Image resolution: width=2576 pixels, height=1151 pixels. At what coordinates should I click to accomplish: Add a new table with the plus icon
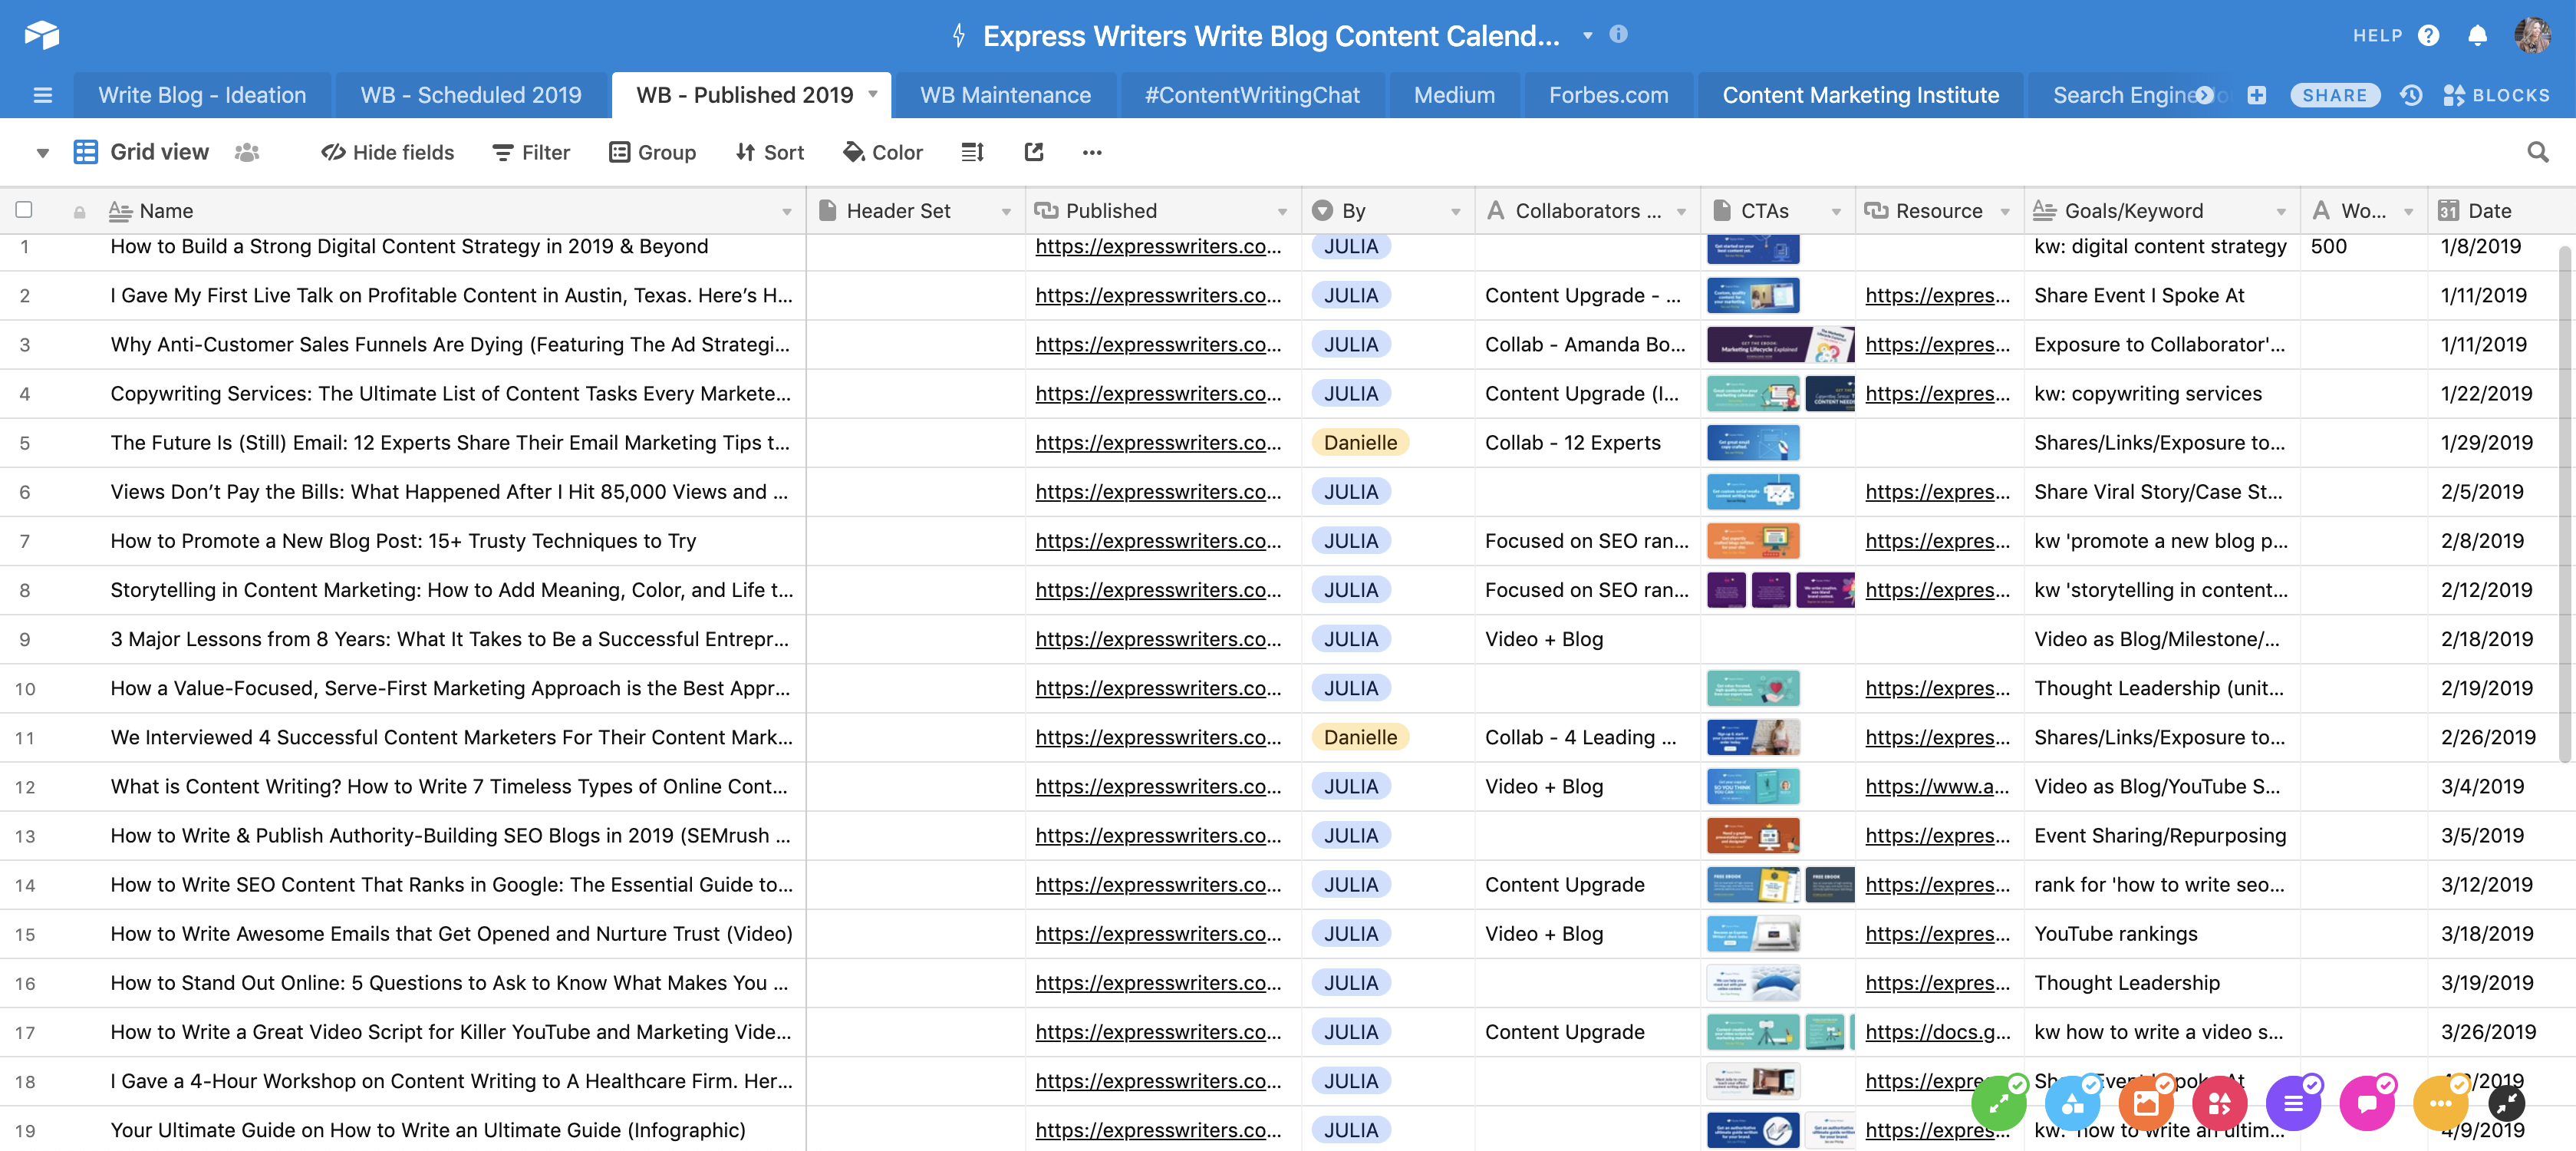[2257, 95]
